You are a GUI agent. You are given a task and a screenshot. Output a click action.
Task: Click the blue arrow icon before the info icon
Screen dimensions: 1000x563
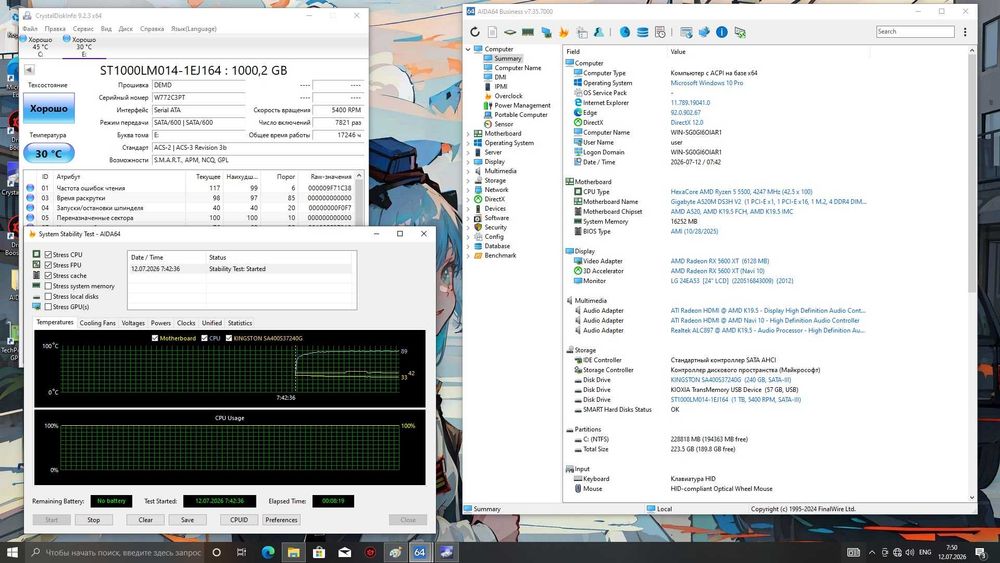[x=704, y=32]
